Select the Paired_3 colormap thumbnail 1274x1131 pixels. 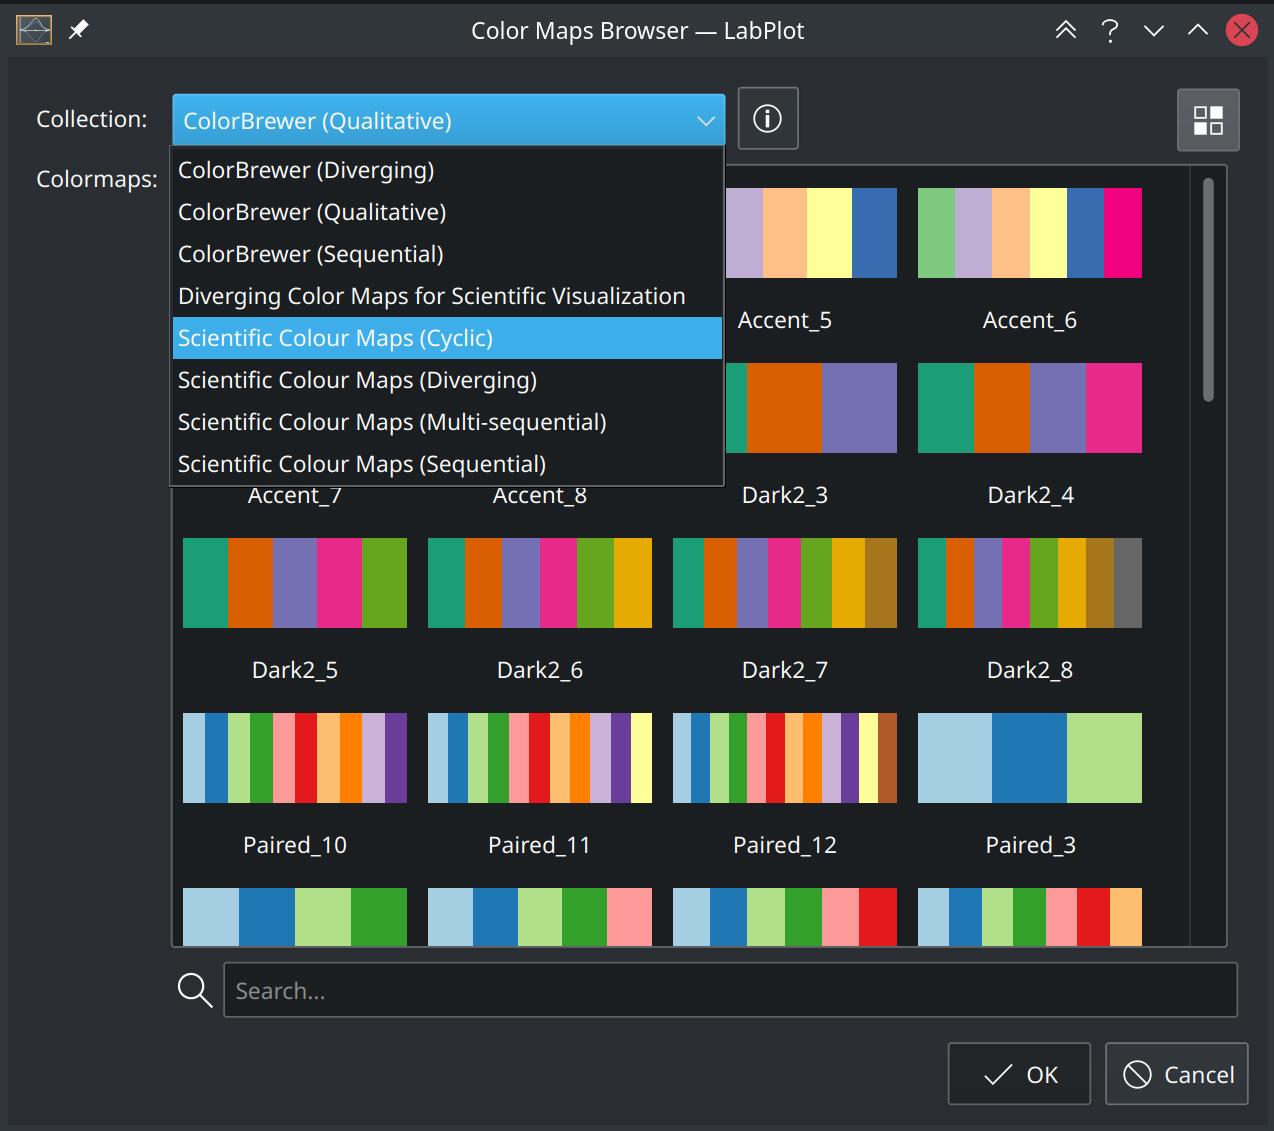click(1029, 757)
